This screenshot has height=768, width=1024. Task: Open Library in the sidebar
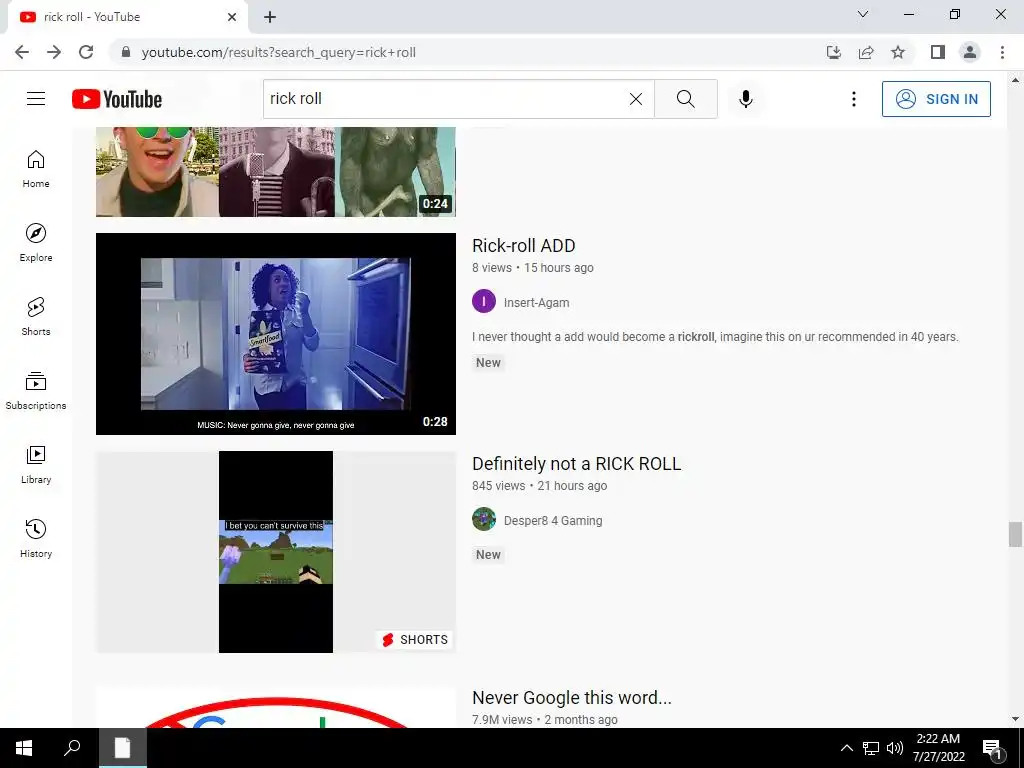pos(36,464)
